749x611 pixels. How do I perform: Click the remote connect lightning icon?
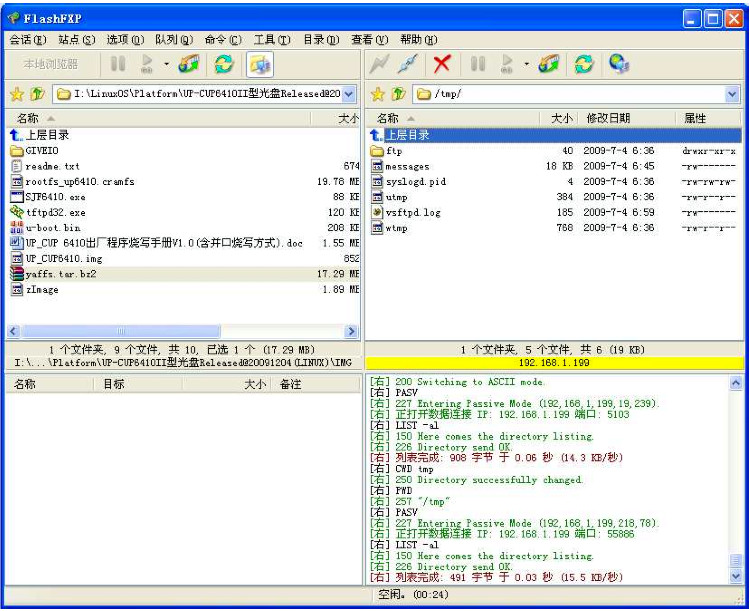point(380,64)
